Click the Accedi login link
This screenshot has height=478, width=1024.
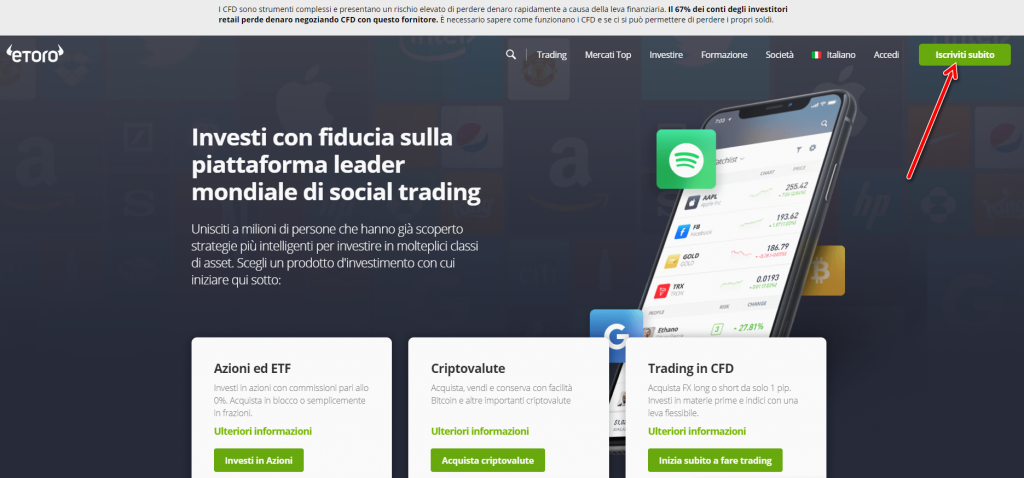point(886,55)
